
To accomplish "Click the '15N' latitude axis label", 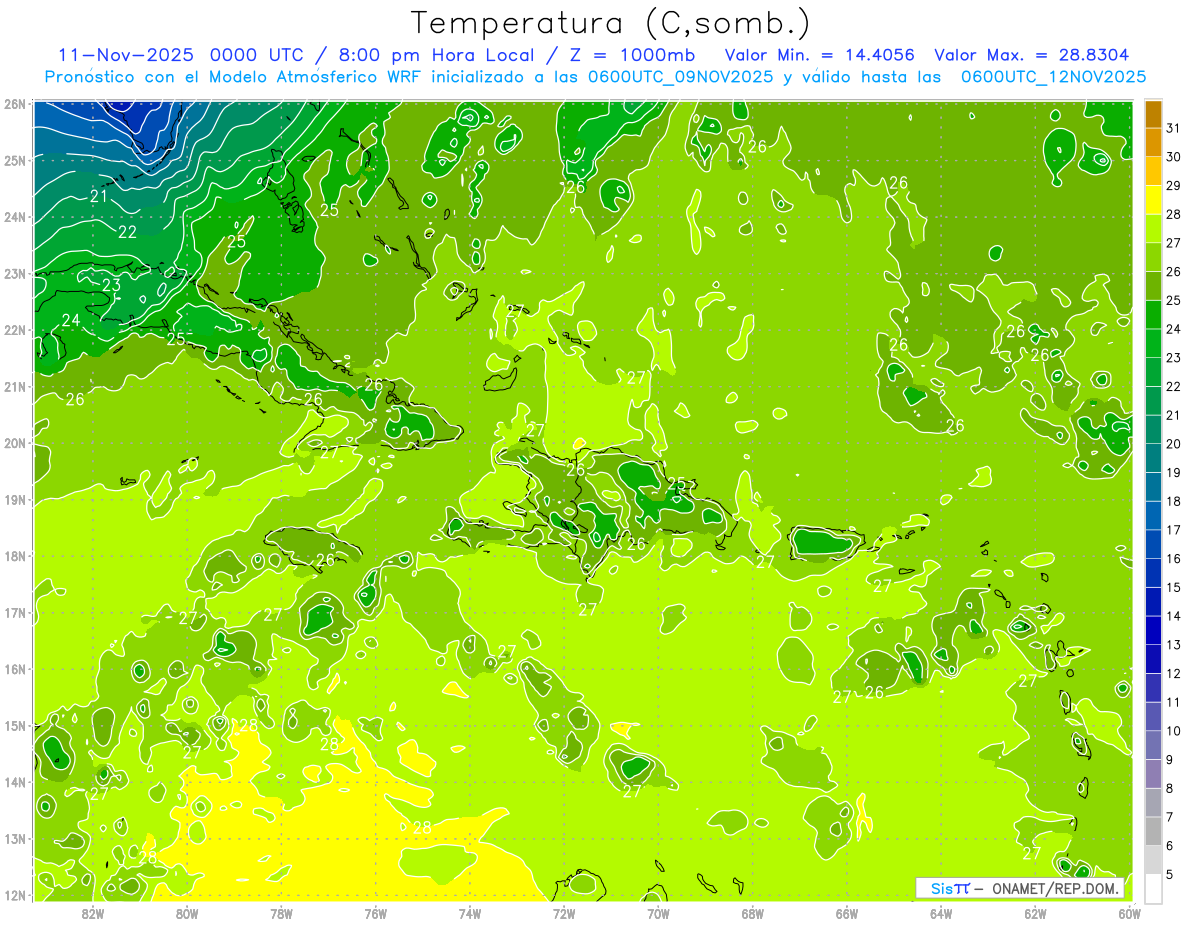I will (15, 725).
